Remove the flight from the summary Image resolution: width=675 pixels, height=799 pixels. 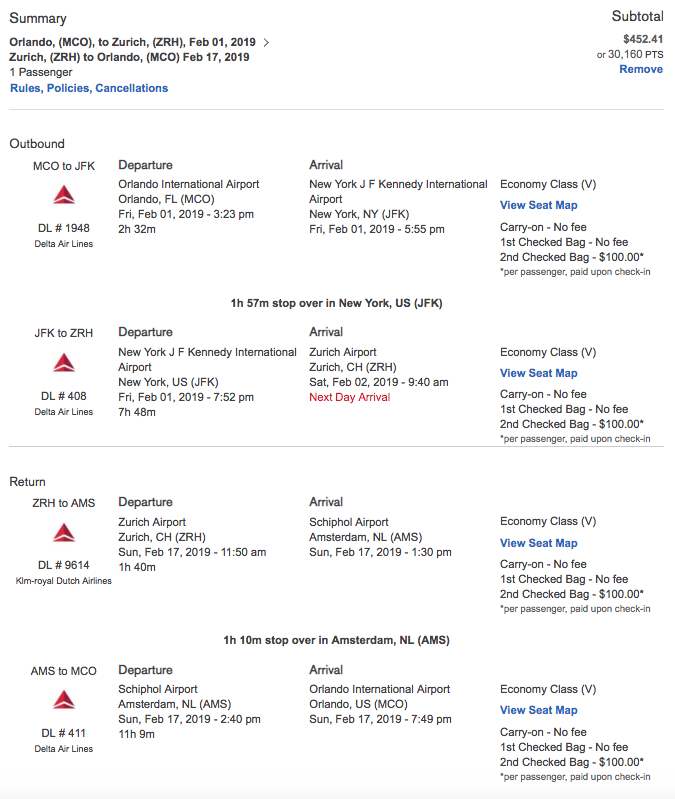pos(640,69)
